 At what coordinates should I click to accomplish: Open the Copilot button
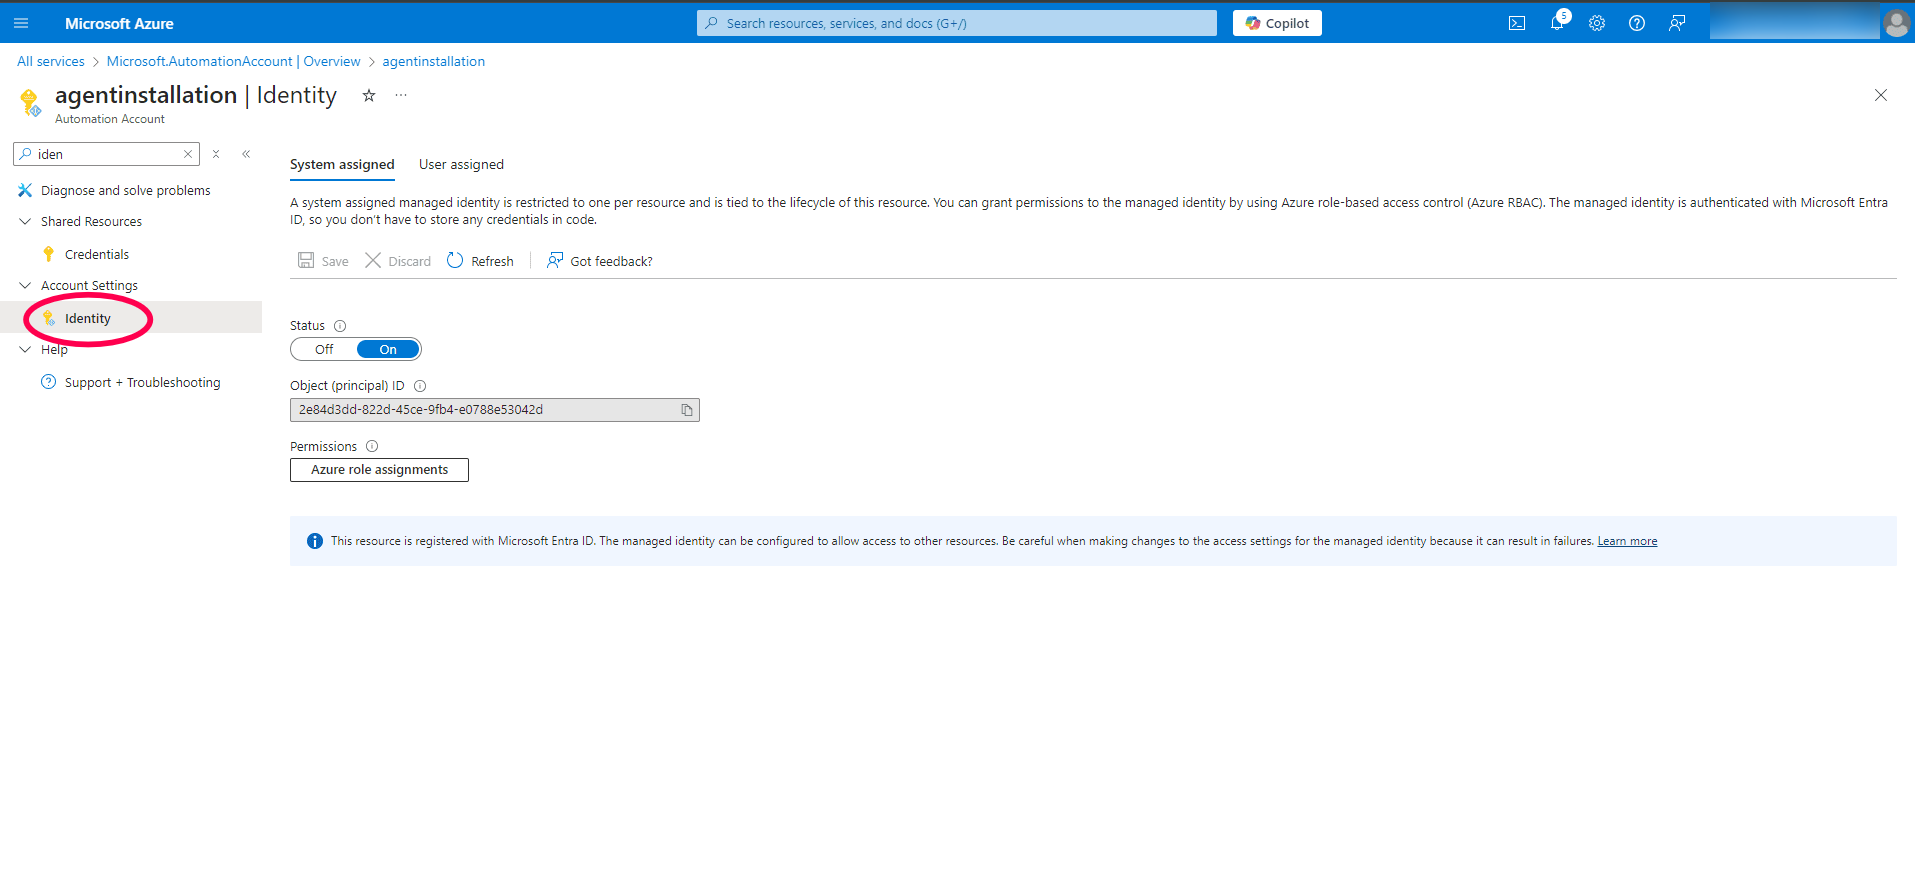pos(1277,23)
